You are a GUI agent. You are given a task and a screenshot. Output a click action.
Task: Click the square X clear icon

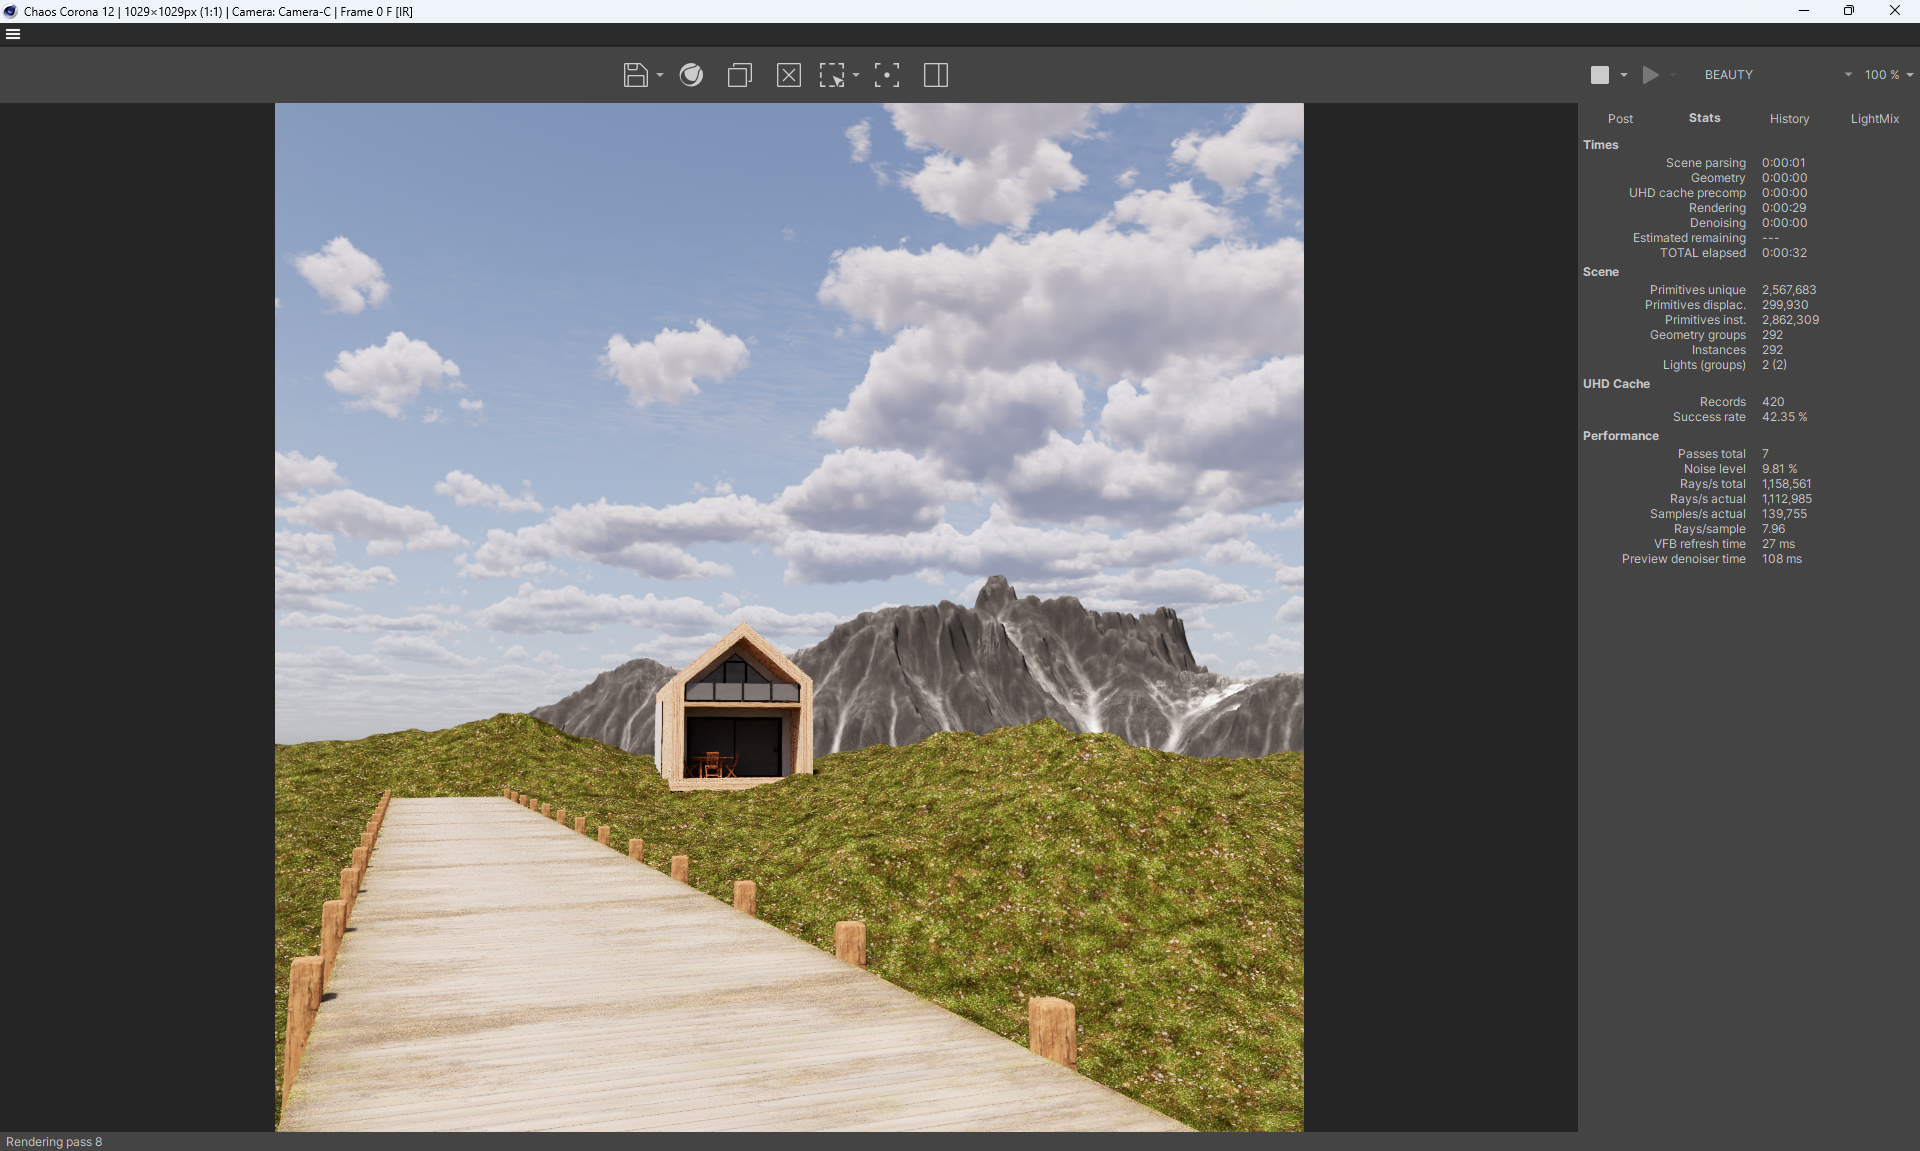[788, 75]
